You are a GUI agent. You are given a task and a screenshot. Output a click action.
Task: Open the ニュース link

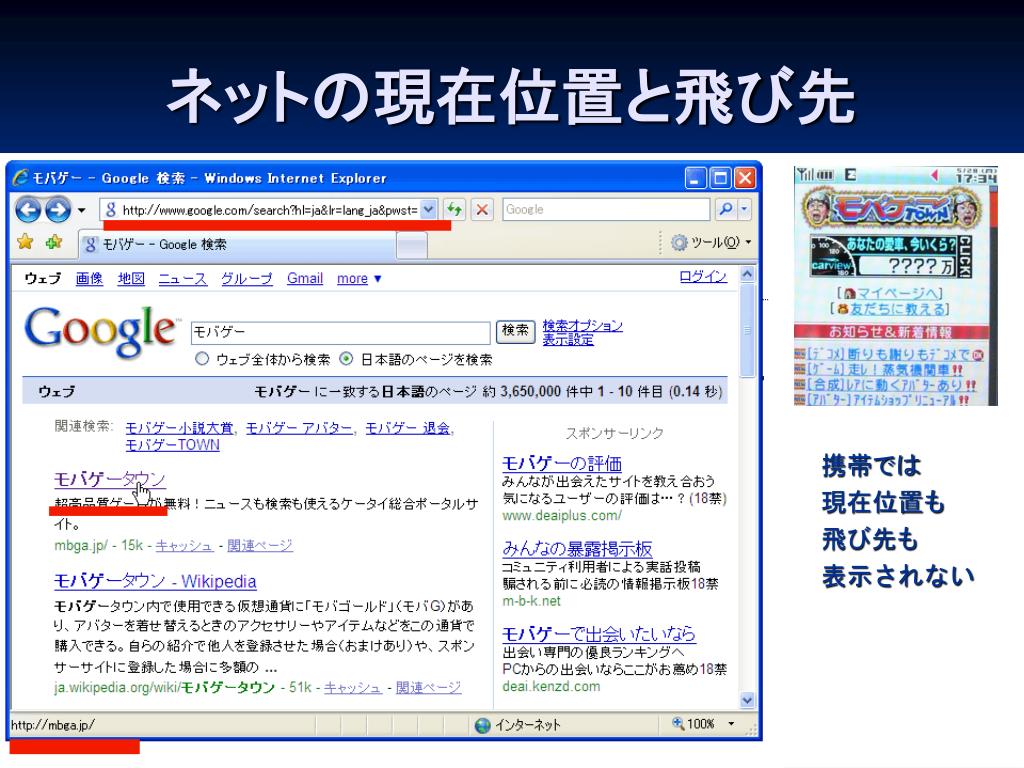182,279
